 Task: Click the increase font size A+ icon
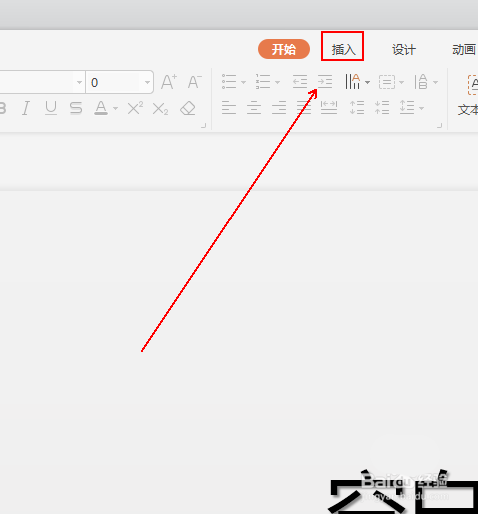(x=169, y=82)
